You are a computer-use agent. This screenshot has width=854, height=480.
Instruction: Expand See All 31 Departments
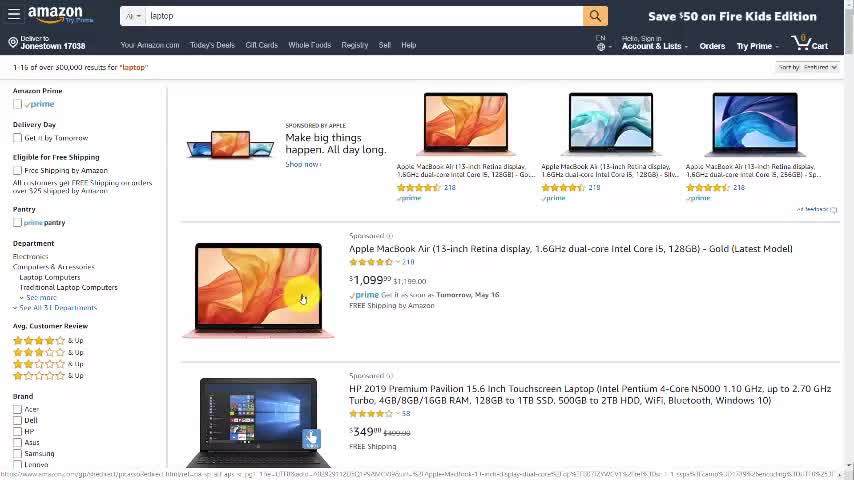55,308
